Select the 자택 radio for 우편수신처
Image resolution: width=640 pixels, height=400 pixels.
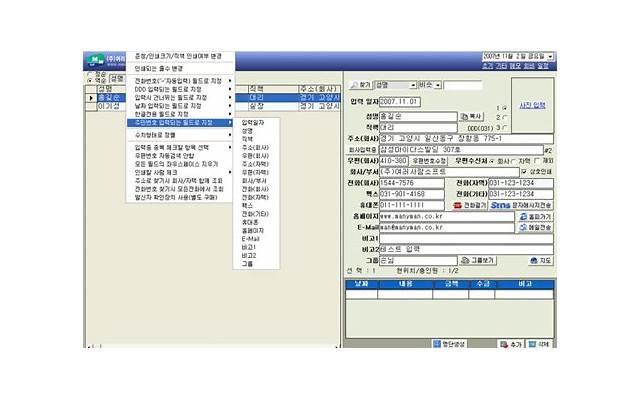[514, 160]
